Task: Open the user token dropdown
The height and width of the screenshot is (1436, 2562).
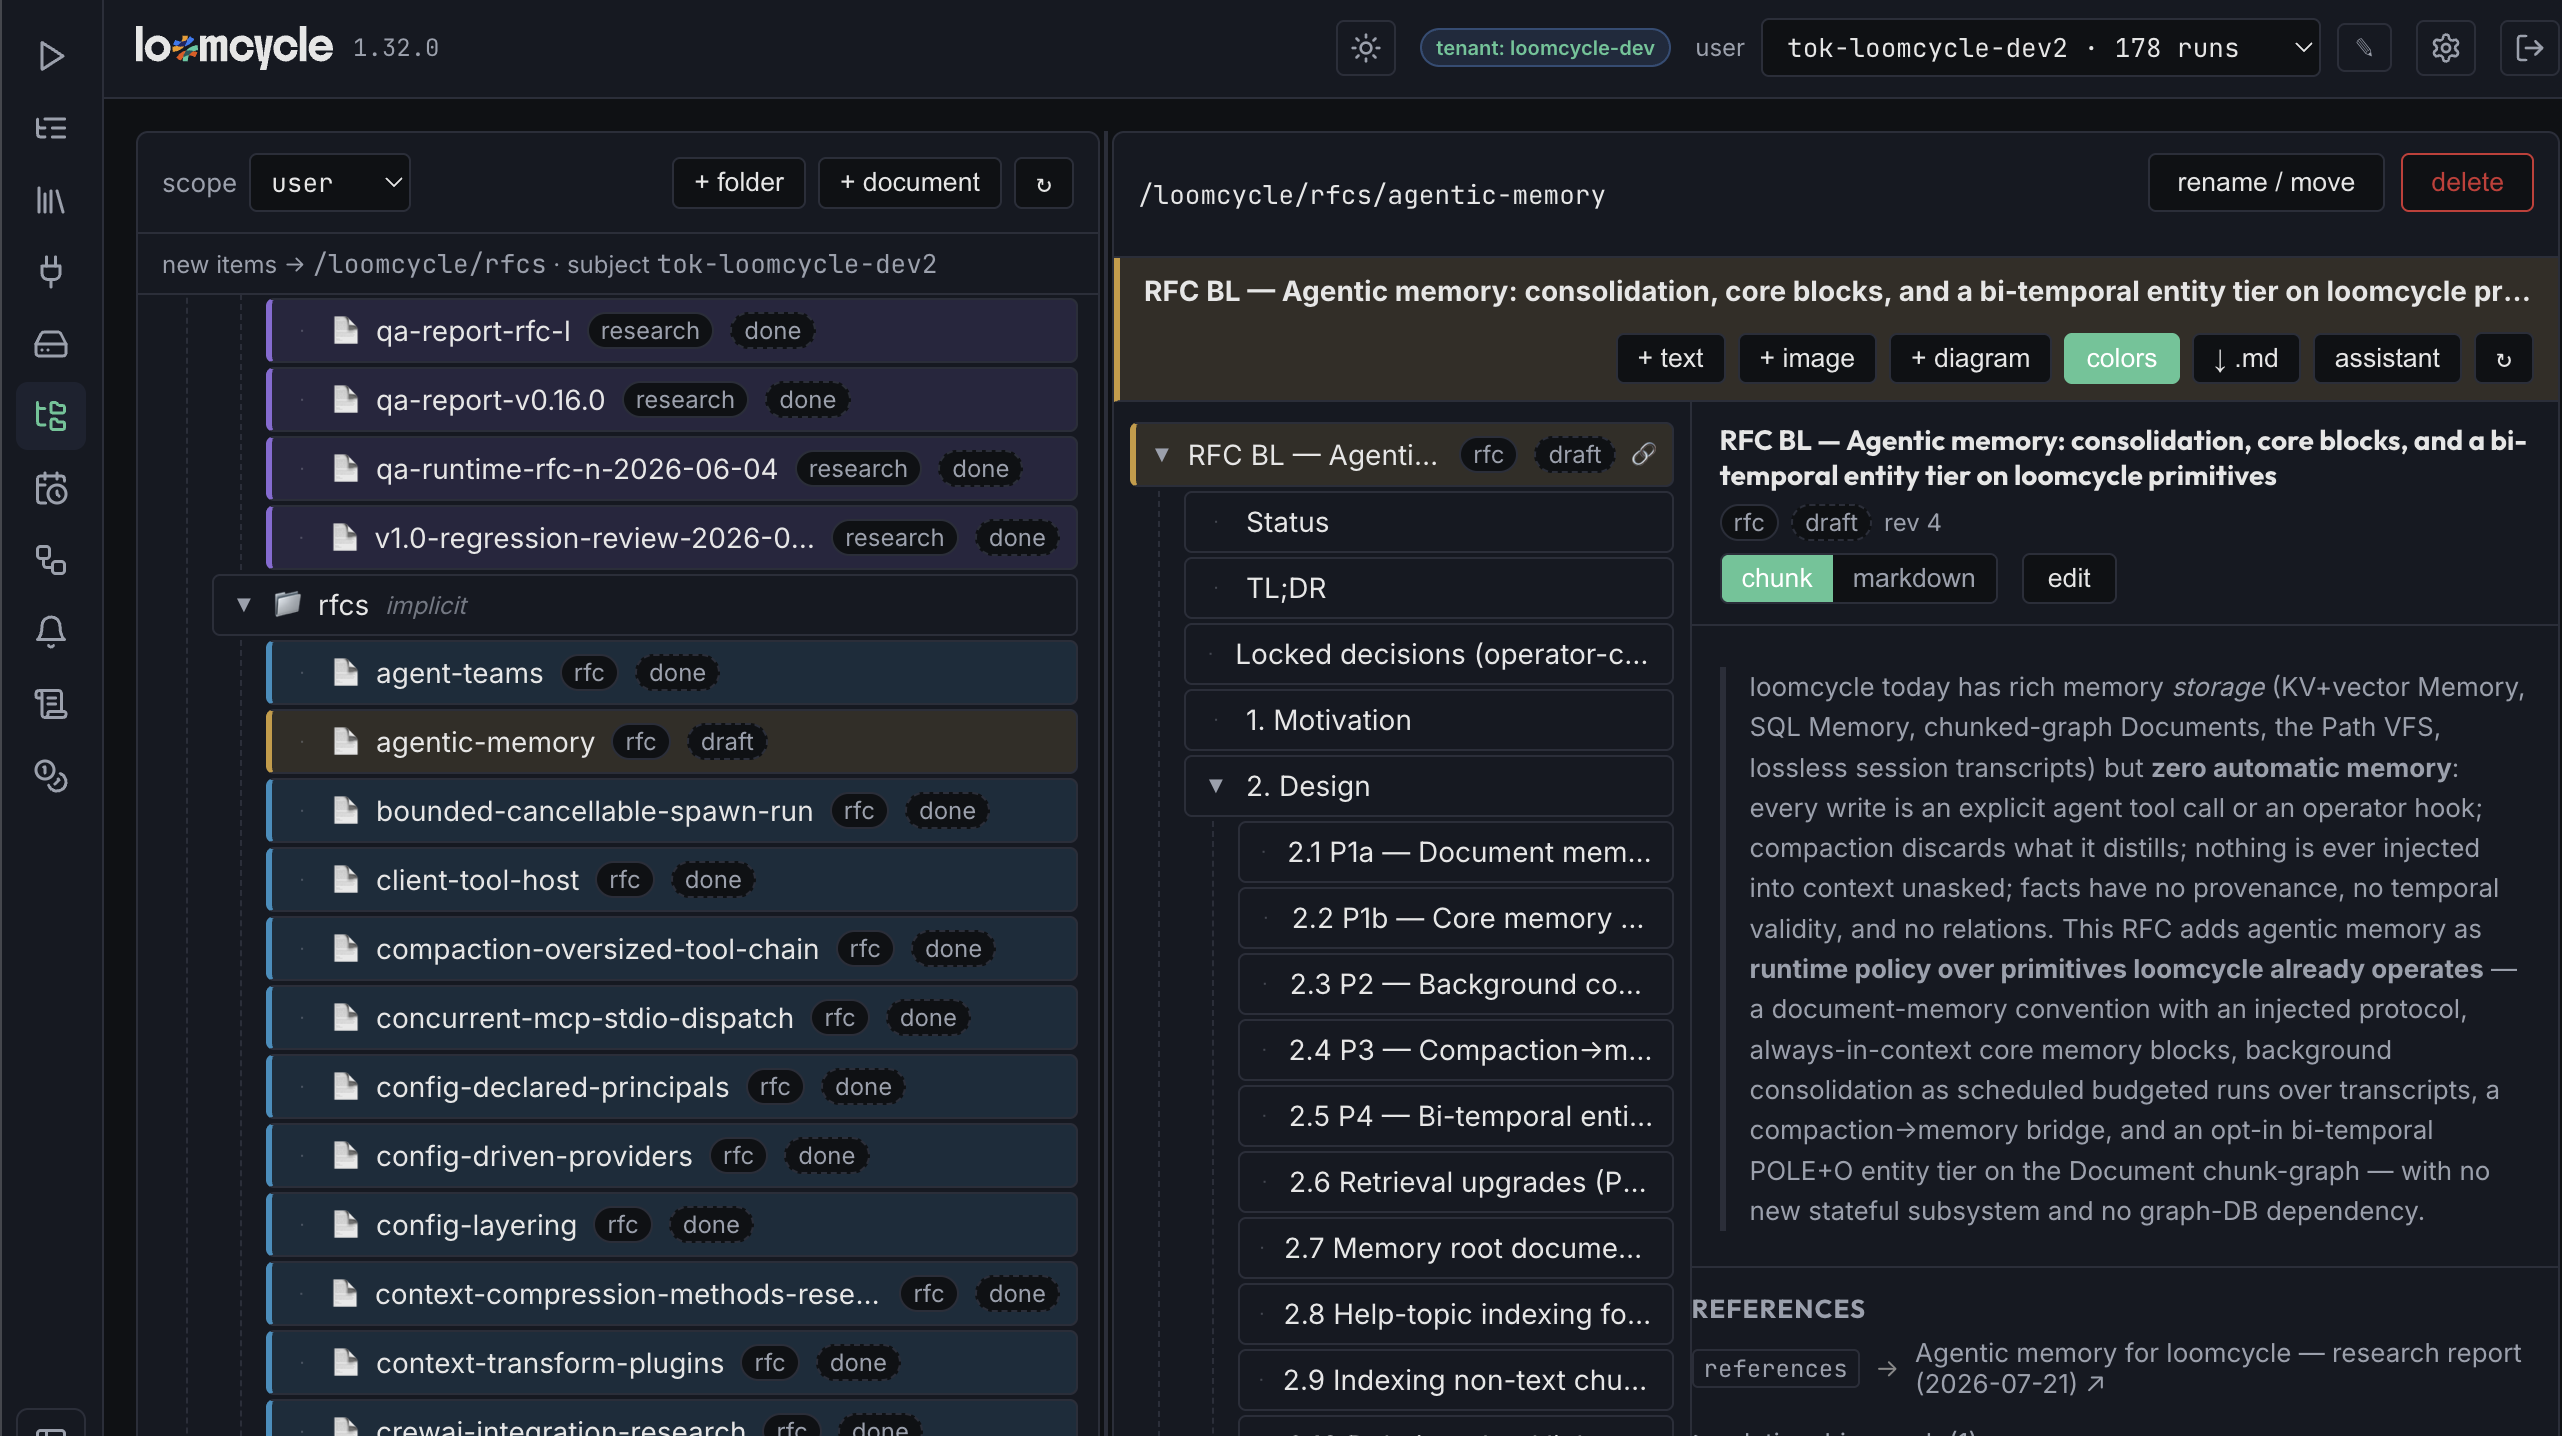Action: click(x=2040, y=48)
